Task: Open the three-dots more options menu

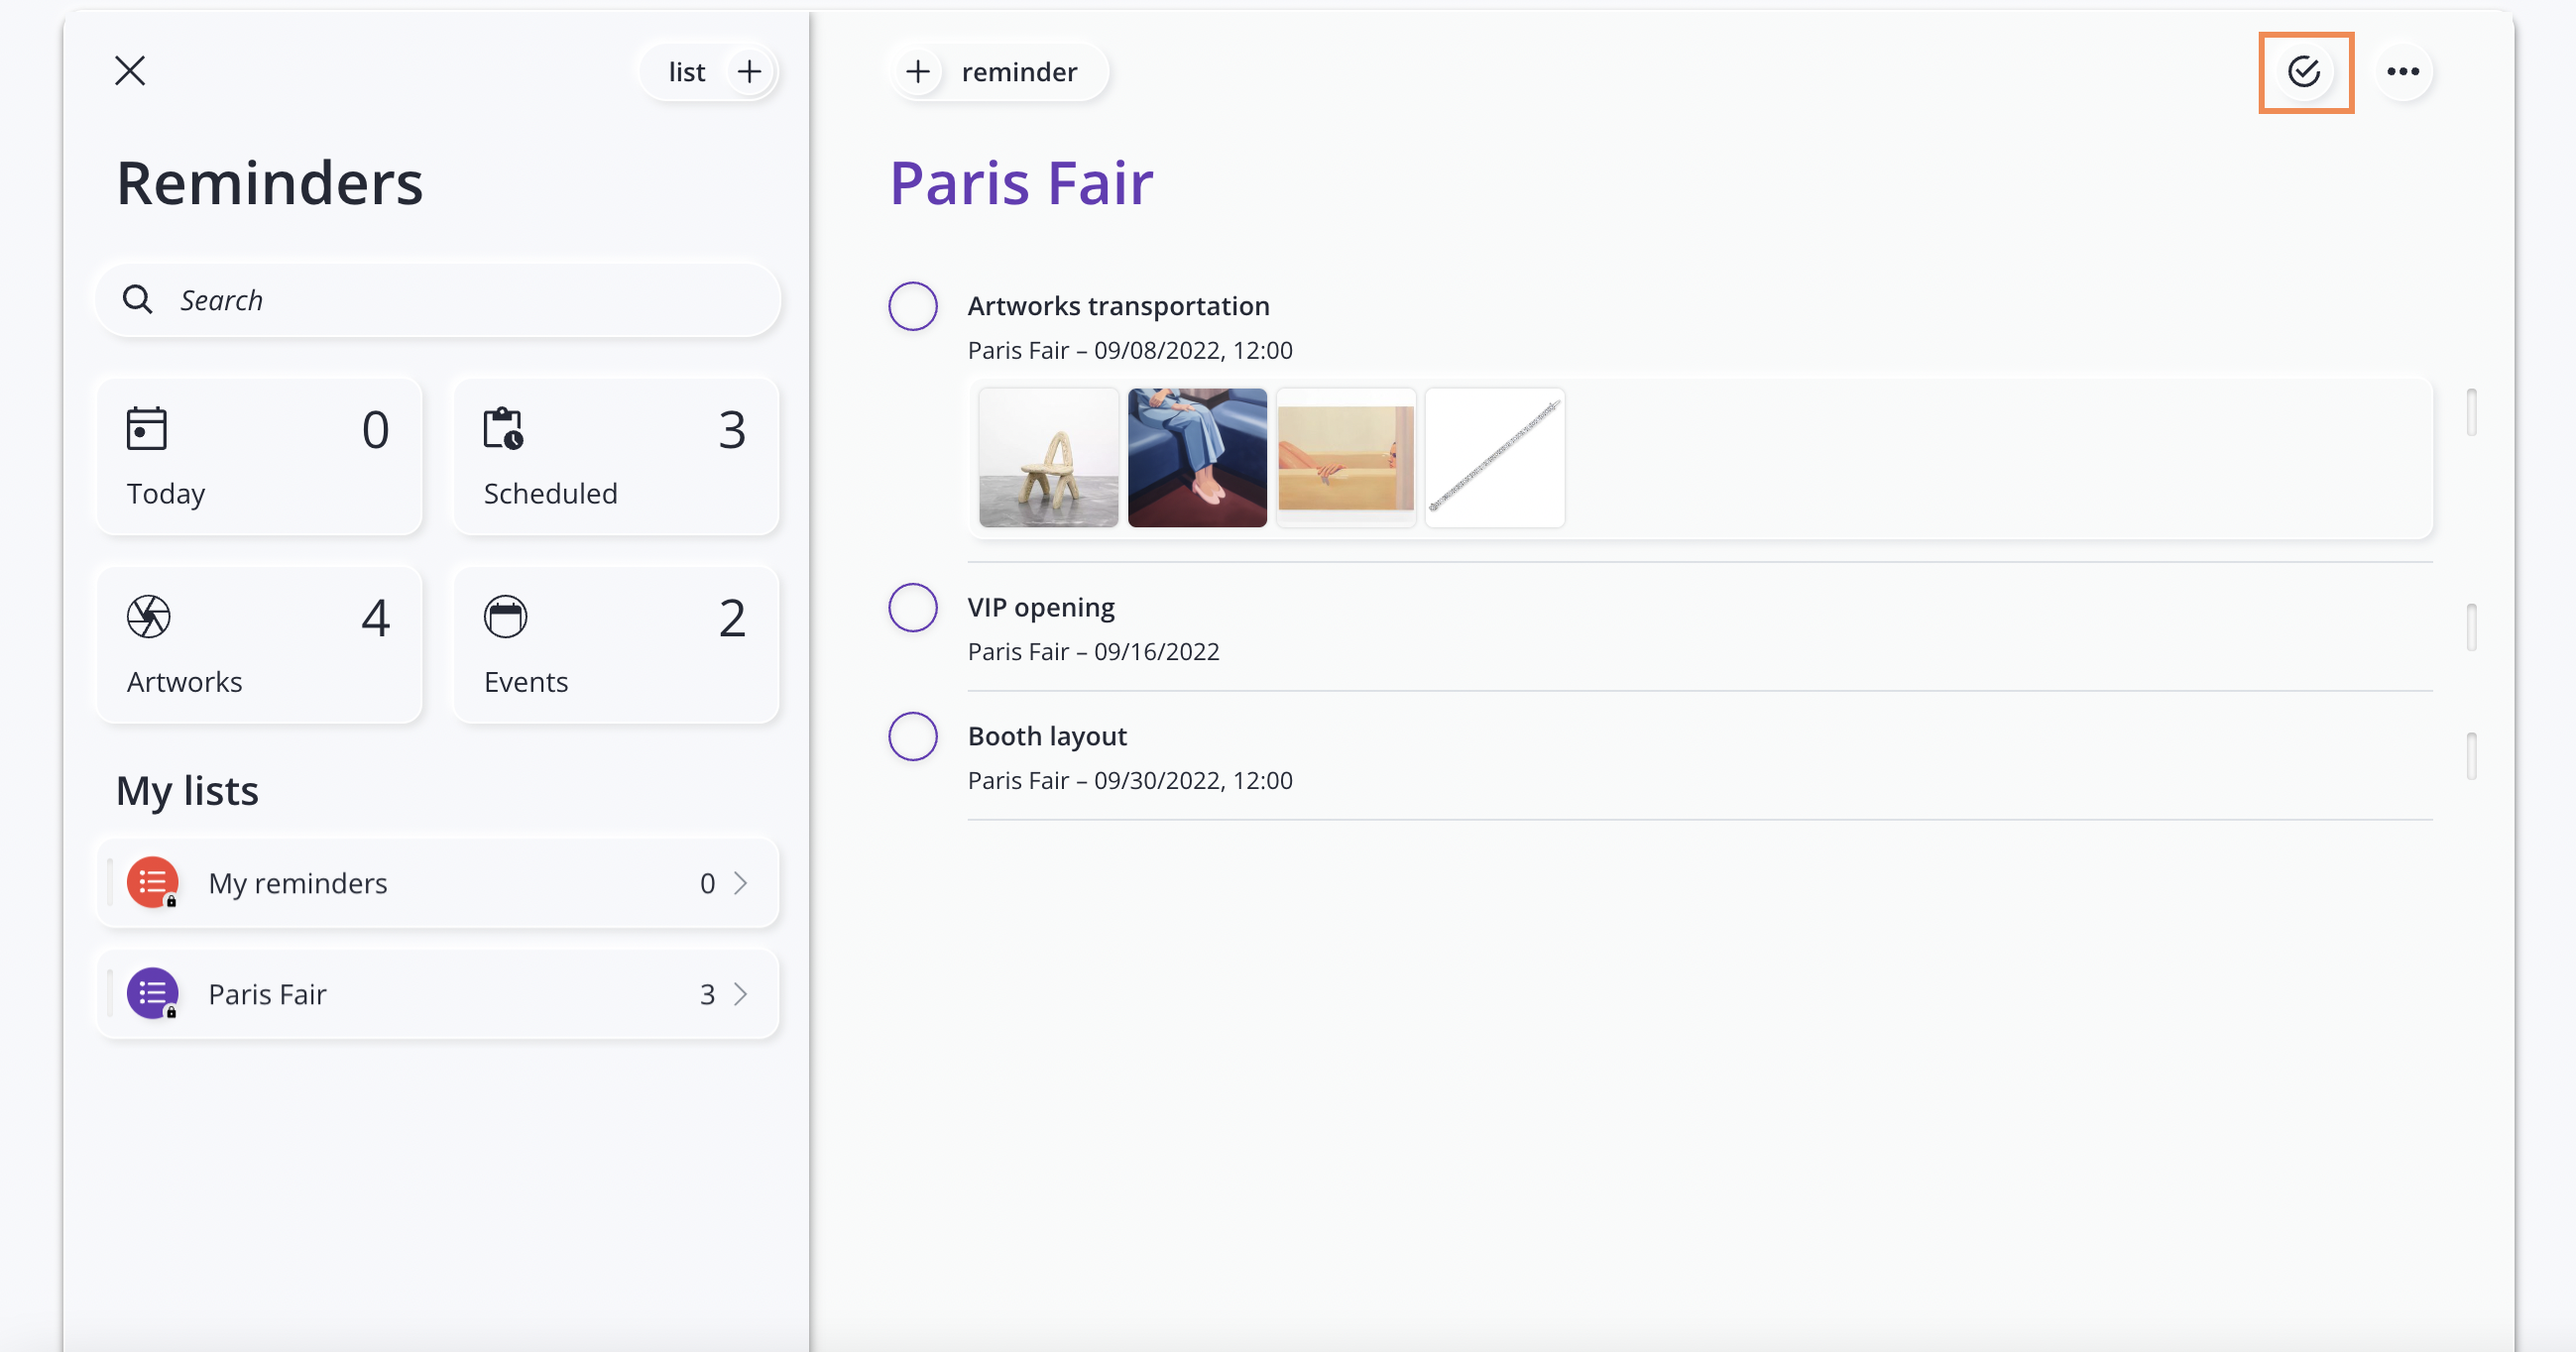Action: pyautogui.click(x=2403, y=71)
